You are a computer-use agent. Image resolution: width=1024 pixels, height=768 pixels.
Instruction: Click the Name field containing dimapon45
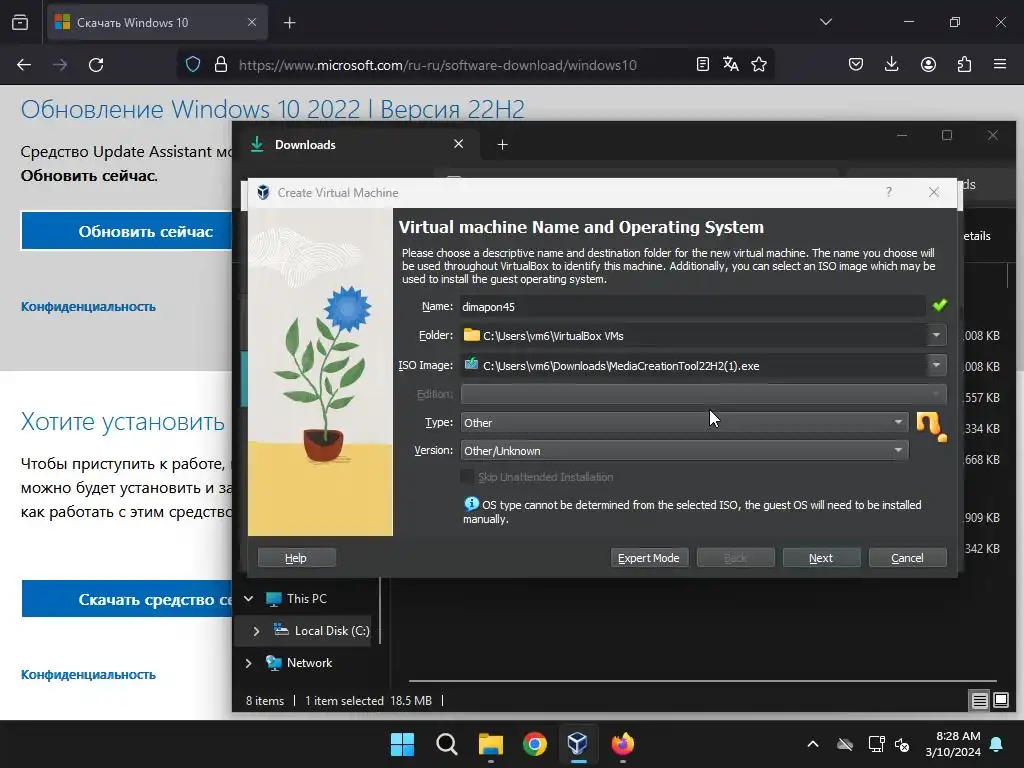pos(693,306)
